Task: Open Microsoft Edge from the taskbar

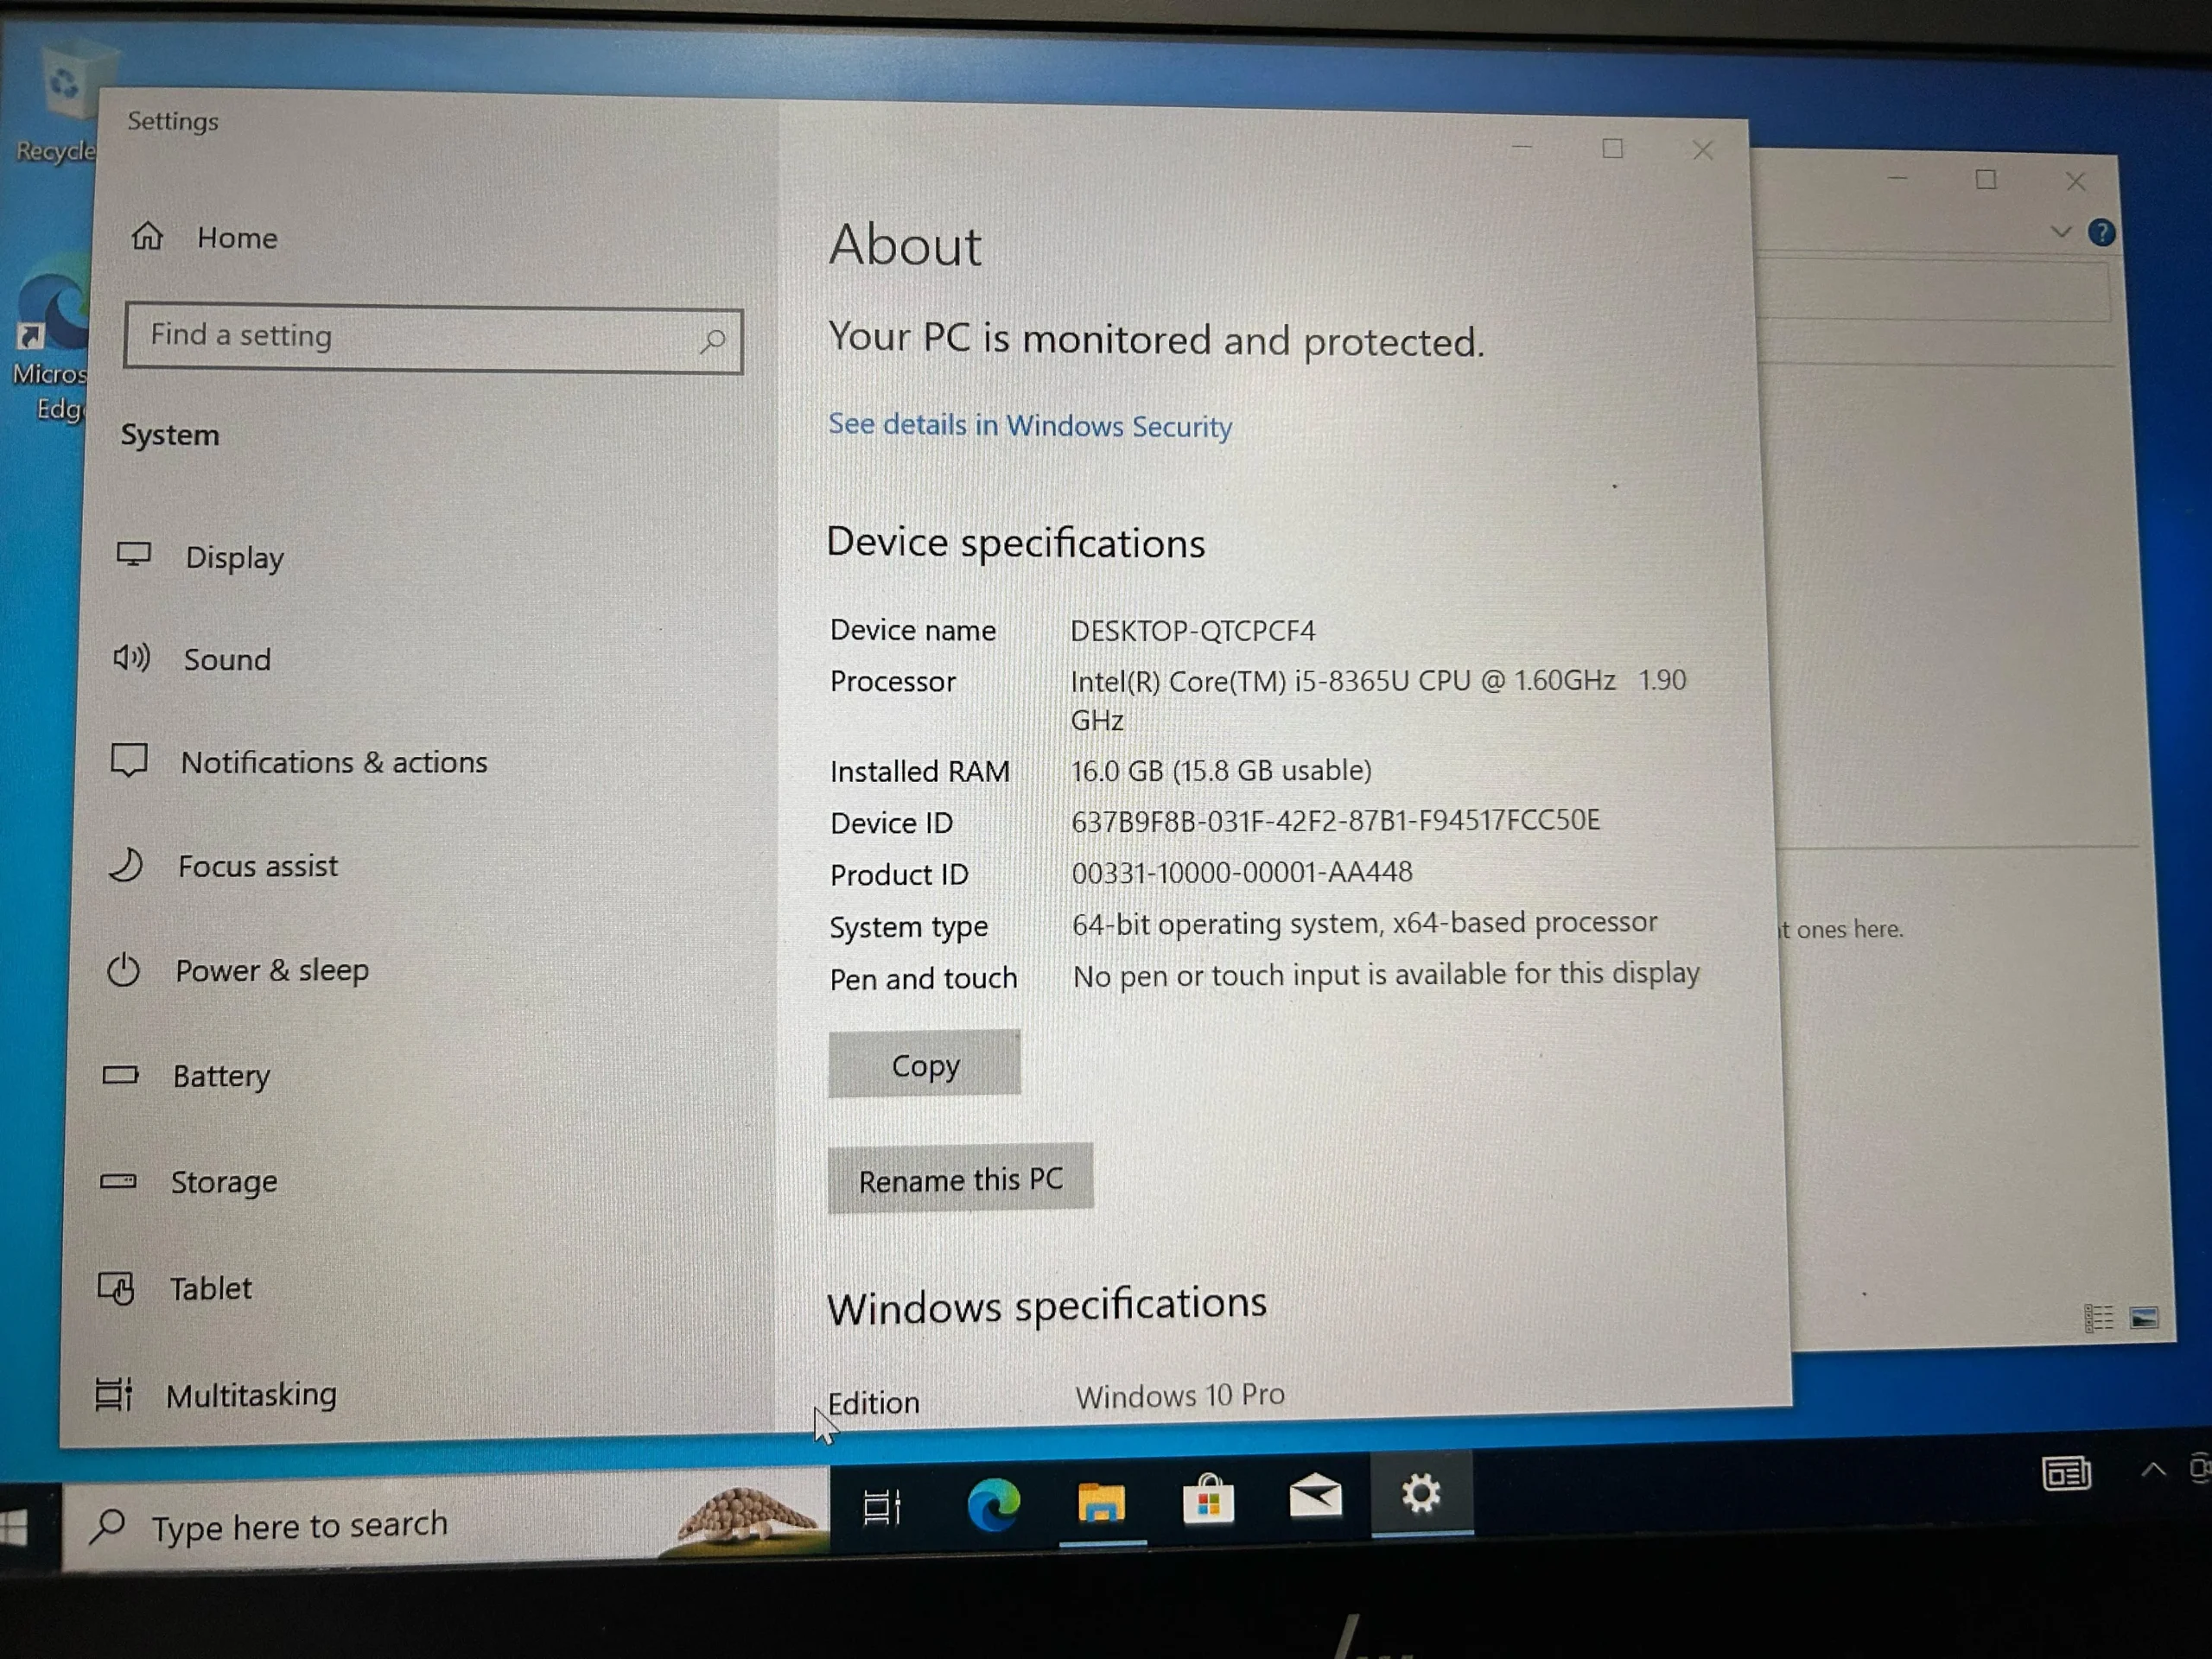Action: click(993, 1503)
